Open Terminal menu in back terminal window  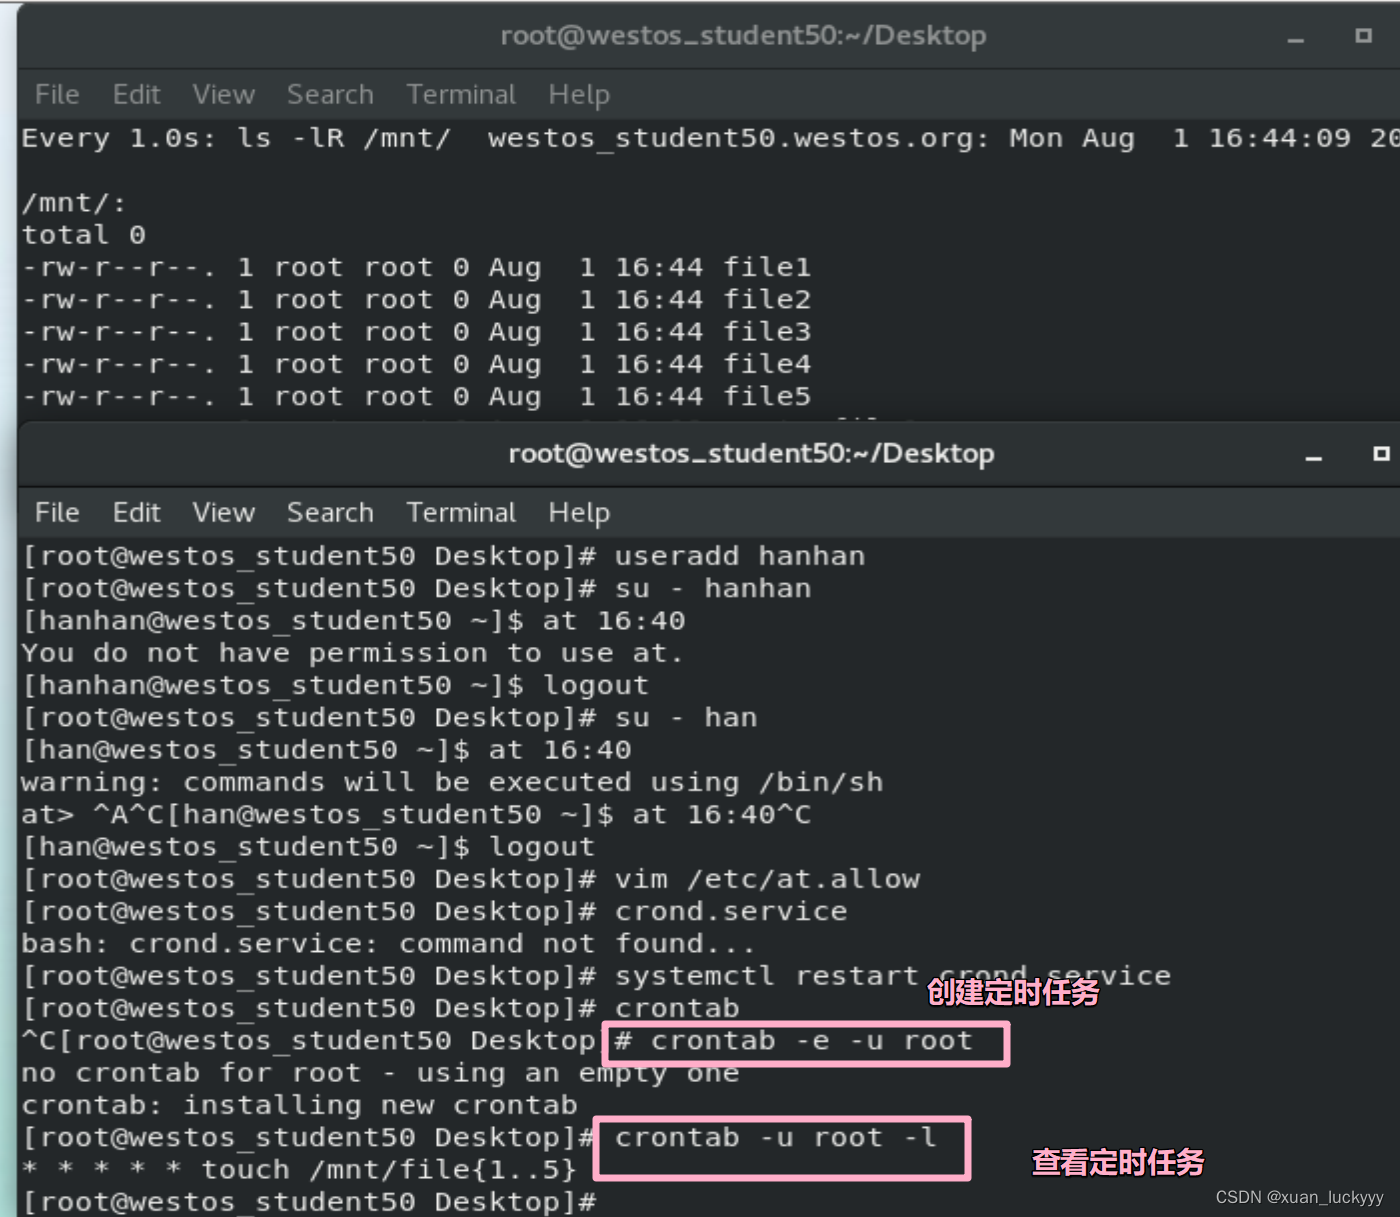click(x=461, y=94)
